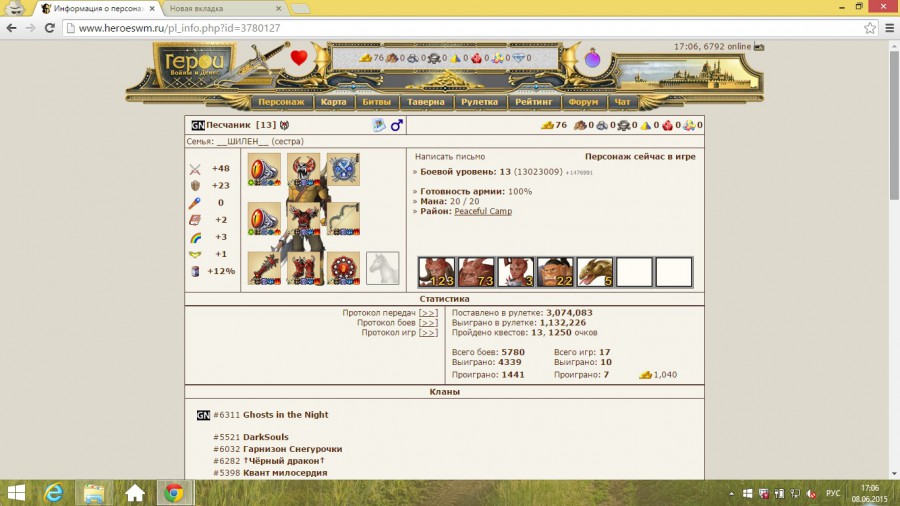Viewport: 900px width, 506px height.
Task: Select army unit with 22 count
Action: point(555,272)
